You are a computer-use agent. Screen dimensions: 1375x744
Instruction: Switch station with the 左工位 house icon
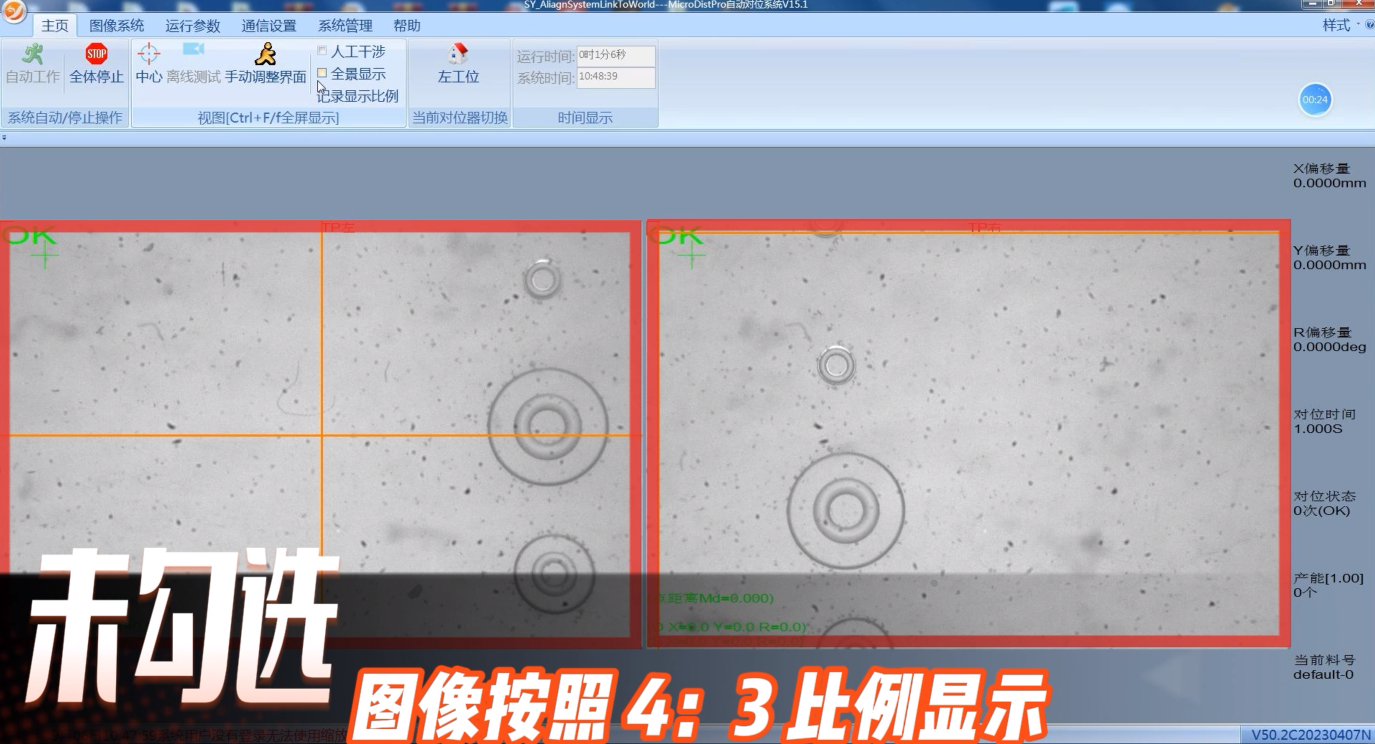click(x=458, y=54)
